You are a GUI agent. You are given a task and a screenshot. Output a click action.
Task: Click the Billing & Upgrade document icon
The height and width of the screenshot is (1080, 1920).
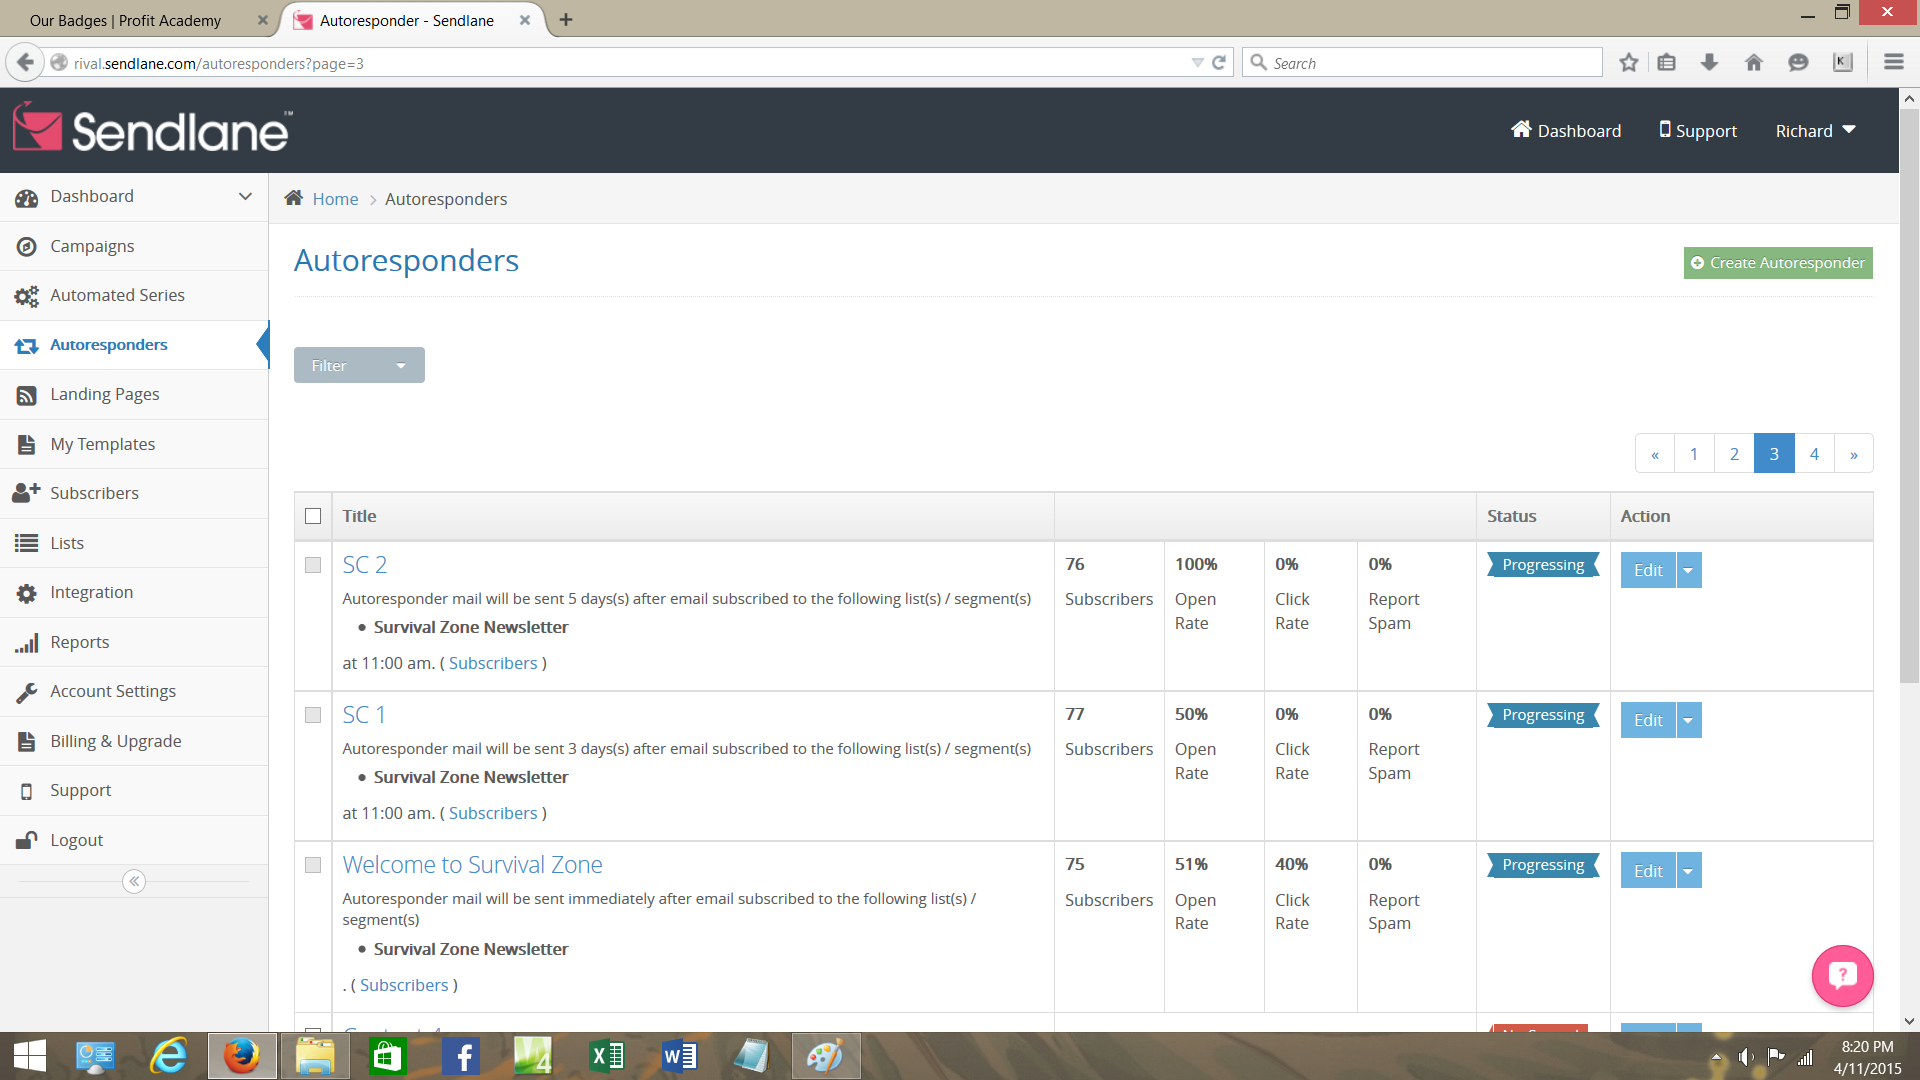click(26, 741)
